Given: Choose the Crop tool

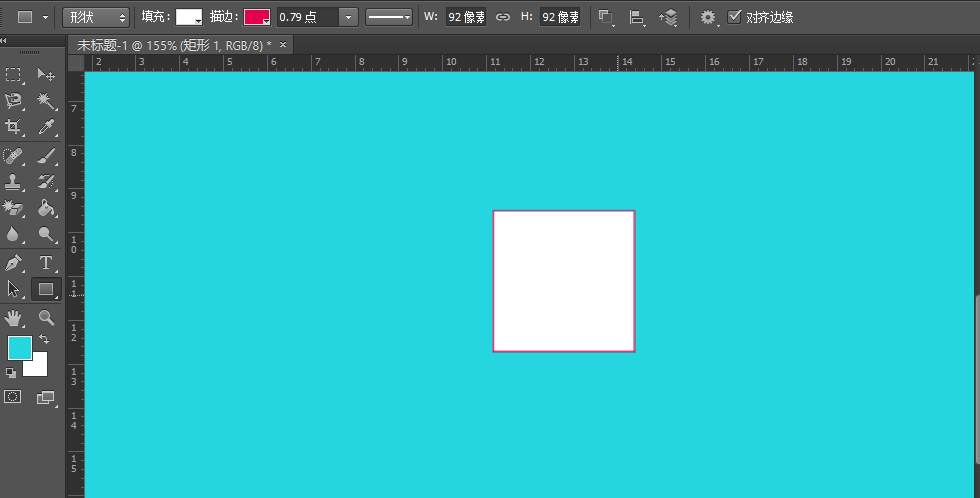Looking at the screenshot, I should point(14,127).
